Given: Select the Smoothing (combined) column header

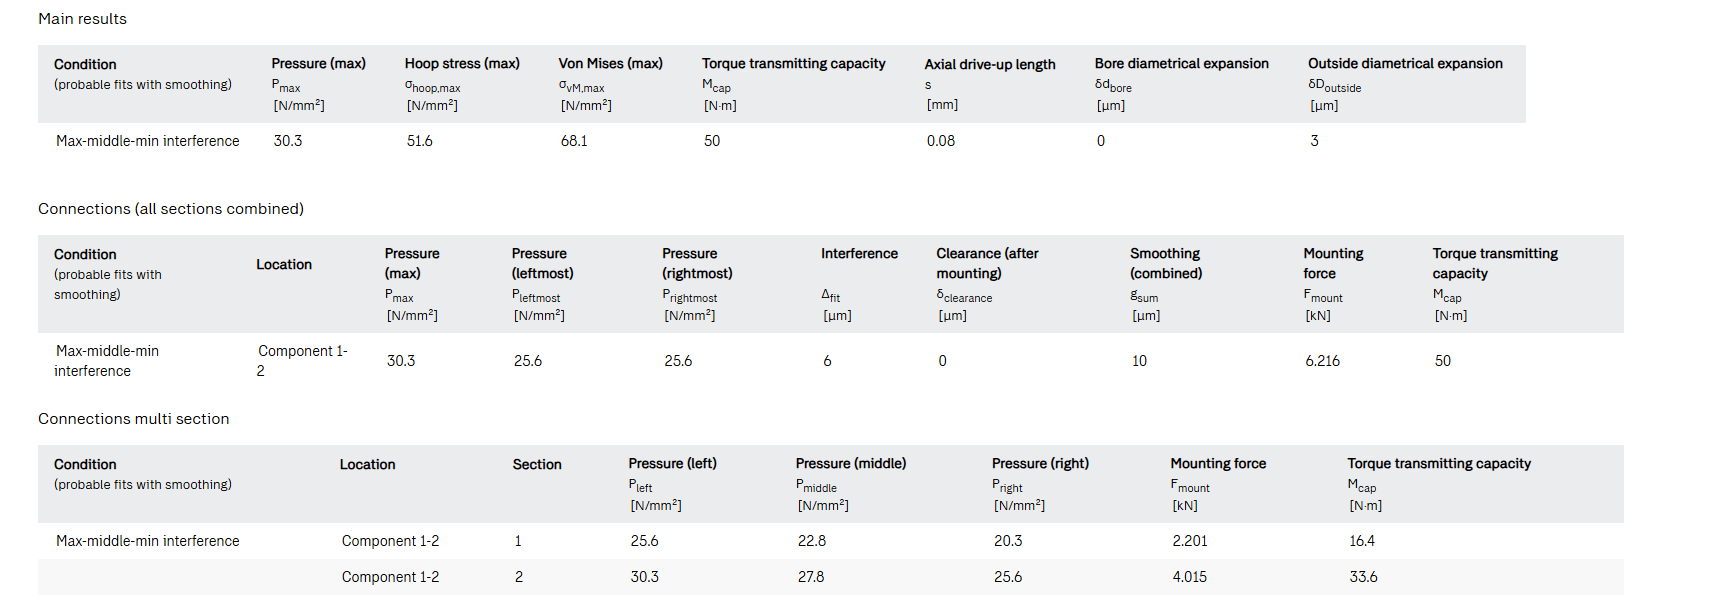Looking at the screenshot, I should pyautogui.click(x=1166, y=263).
